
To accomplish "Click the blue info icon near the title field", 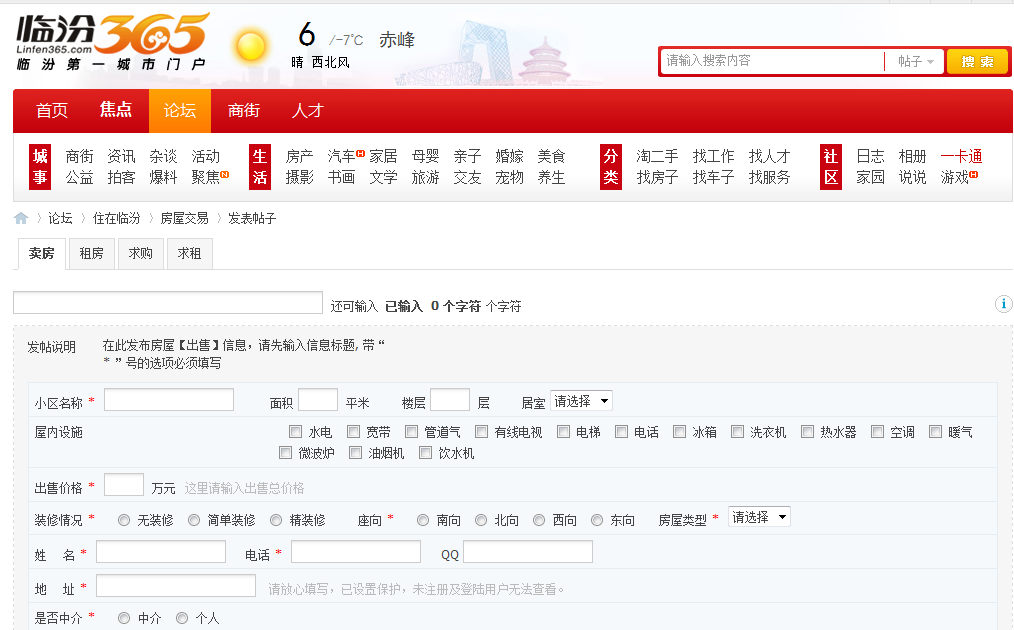I will (1003, 305).
